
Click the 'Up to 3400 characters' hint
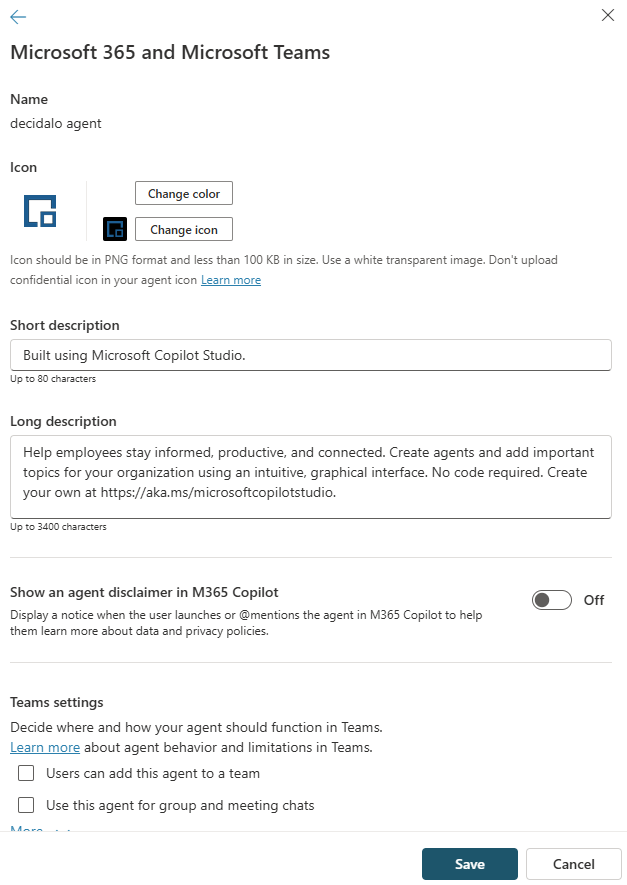point(58,527)
